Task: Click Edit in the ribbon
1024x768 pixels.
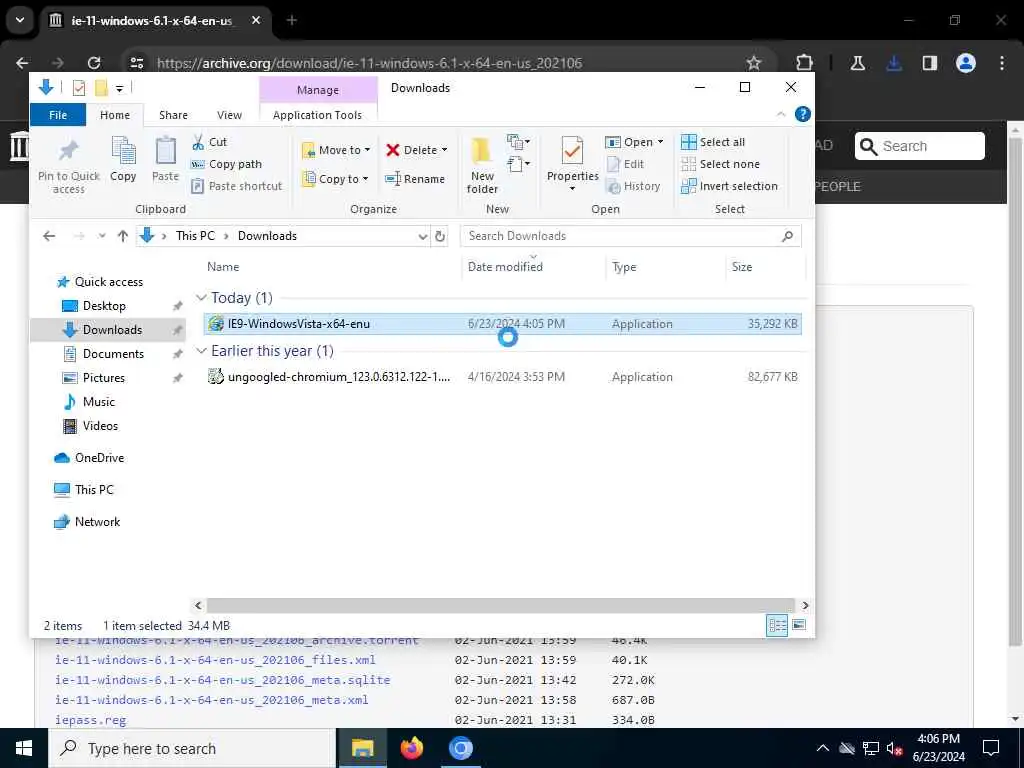Action: click(x=625, y=164)
